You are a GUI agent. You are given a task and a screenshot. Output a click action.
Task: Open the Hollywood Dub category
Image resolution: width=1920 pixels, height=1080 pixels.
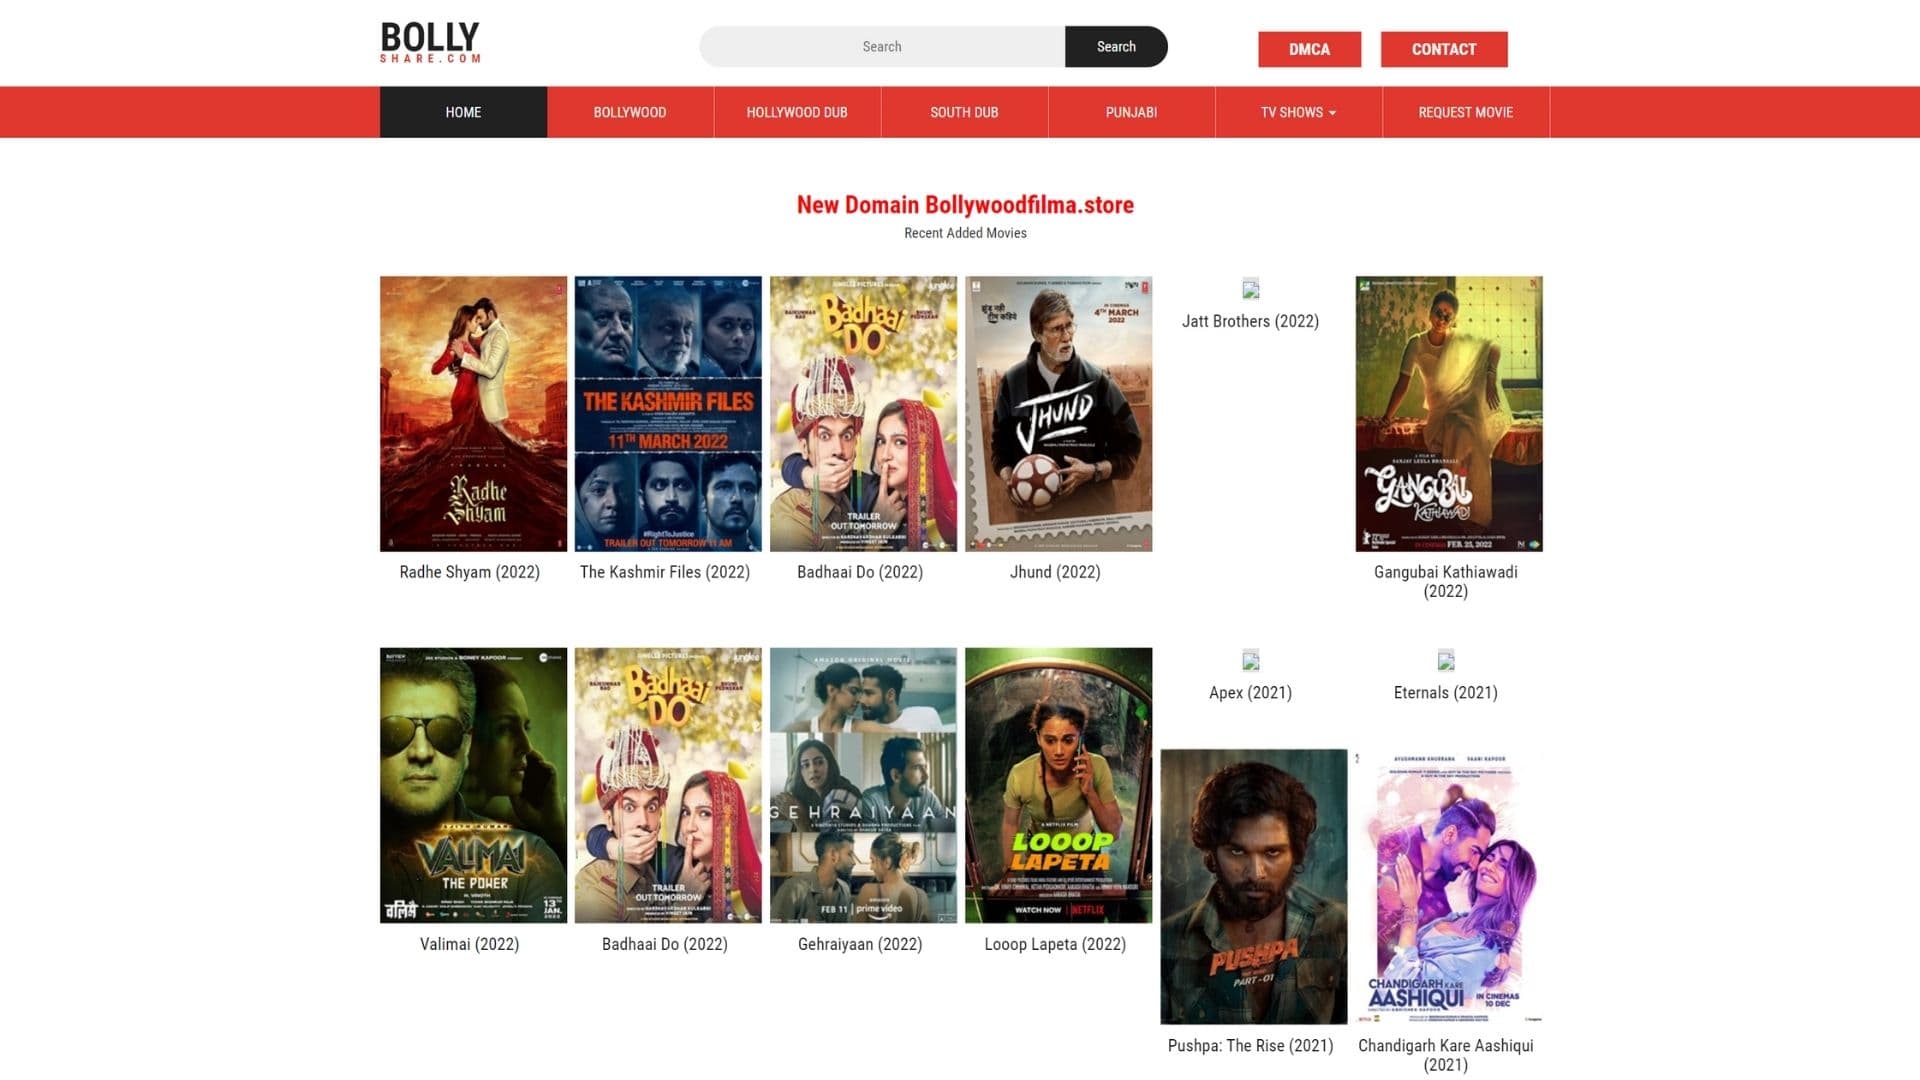click(x=797, y=112)
